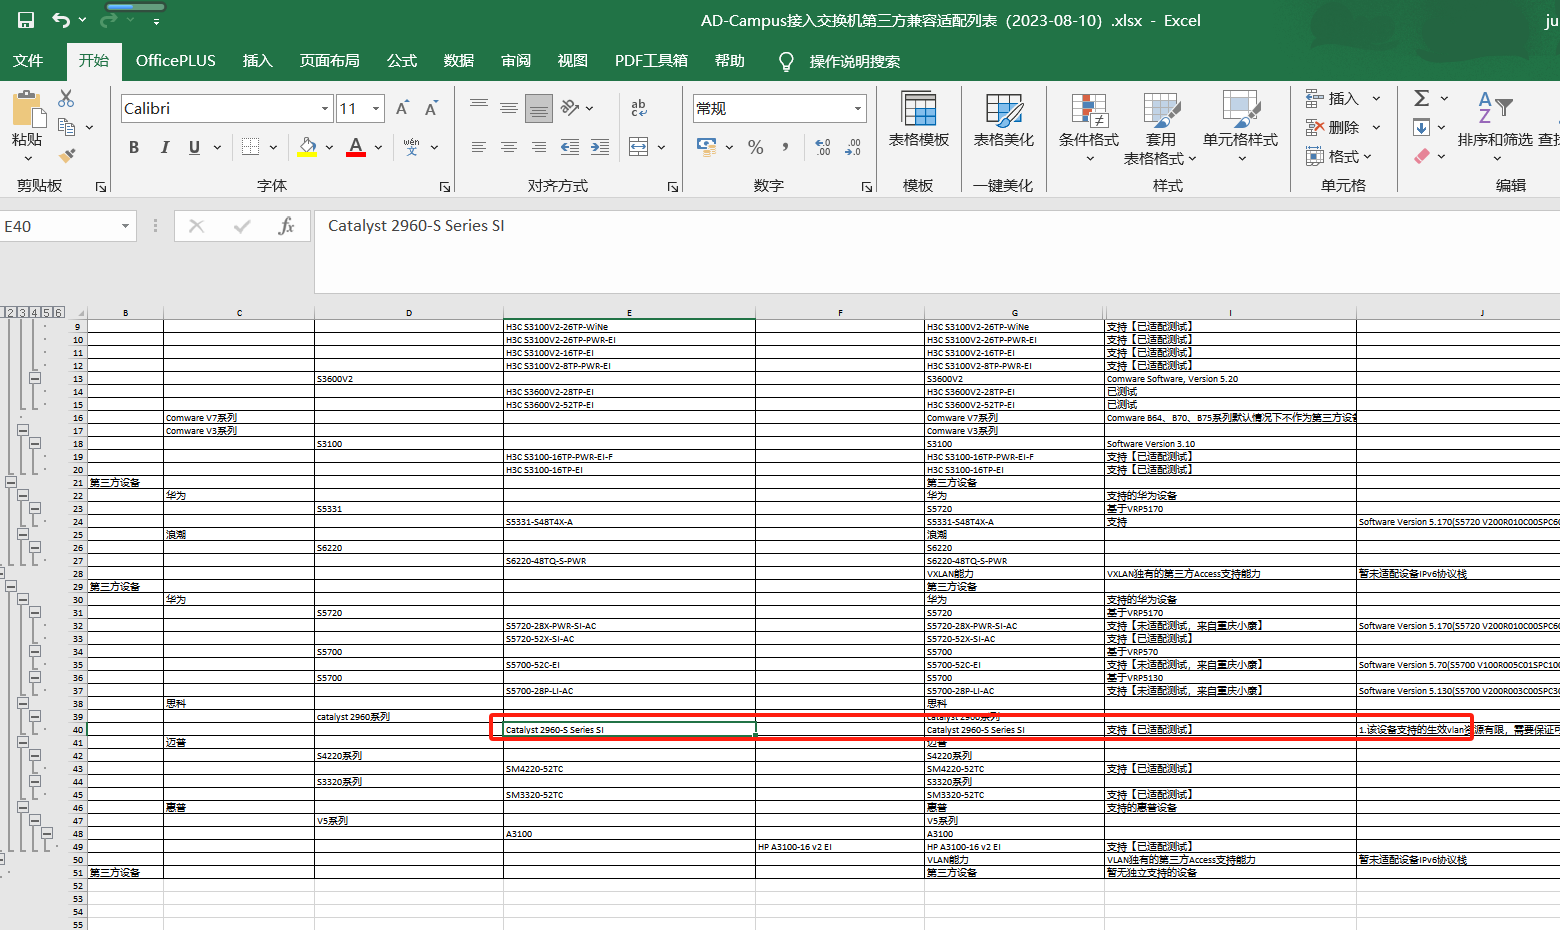Screen dimensions: 1560x930
Task: Collapse the outline group at row 38
Action: [23, 704]
